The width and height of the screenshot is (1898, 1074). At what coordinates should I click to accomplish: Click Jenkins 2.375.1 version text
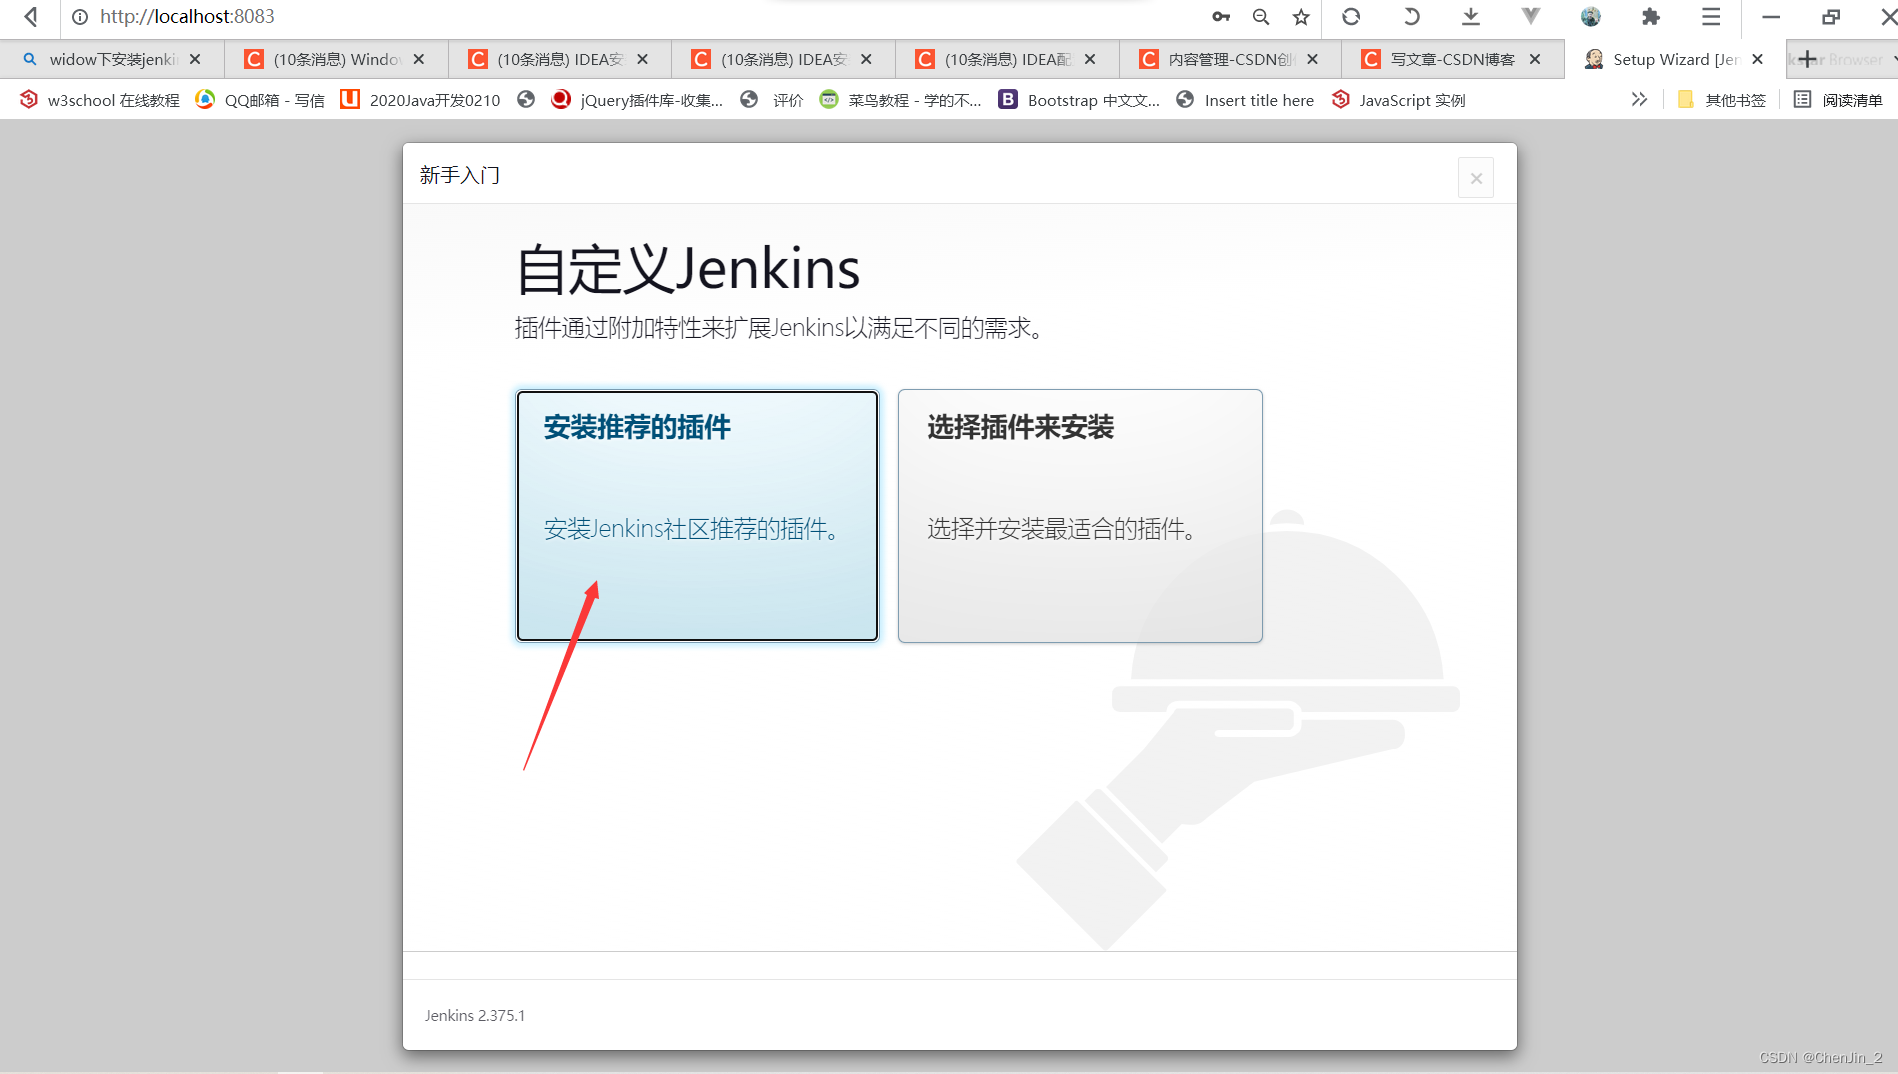click(x=475, y=1015)
